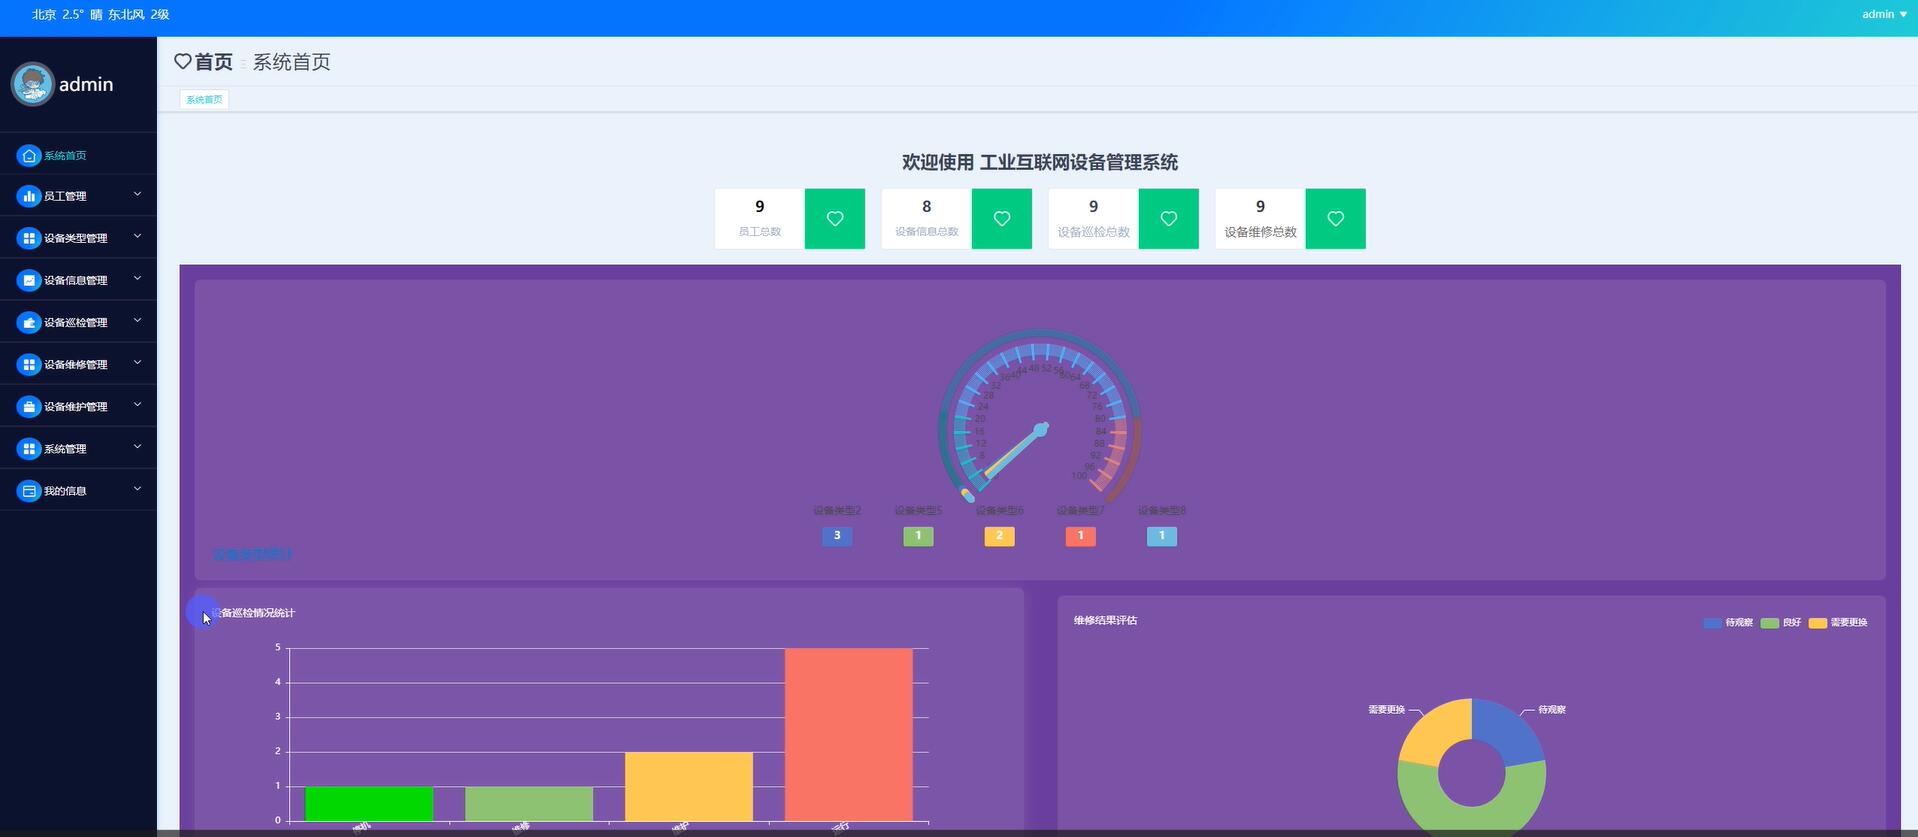Image resolution: width=1918 pixels, height=837 pixels.
Task: Click the heart icon before 首页 heading
Action: 183,62
